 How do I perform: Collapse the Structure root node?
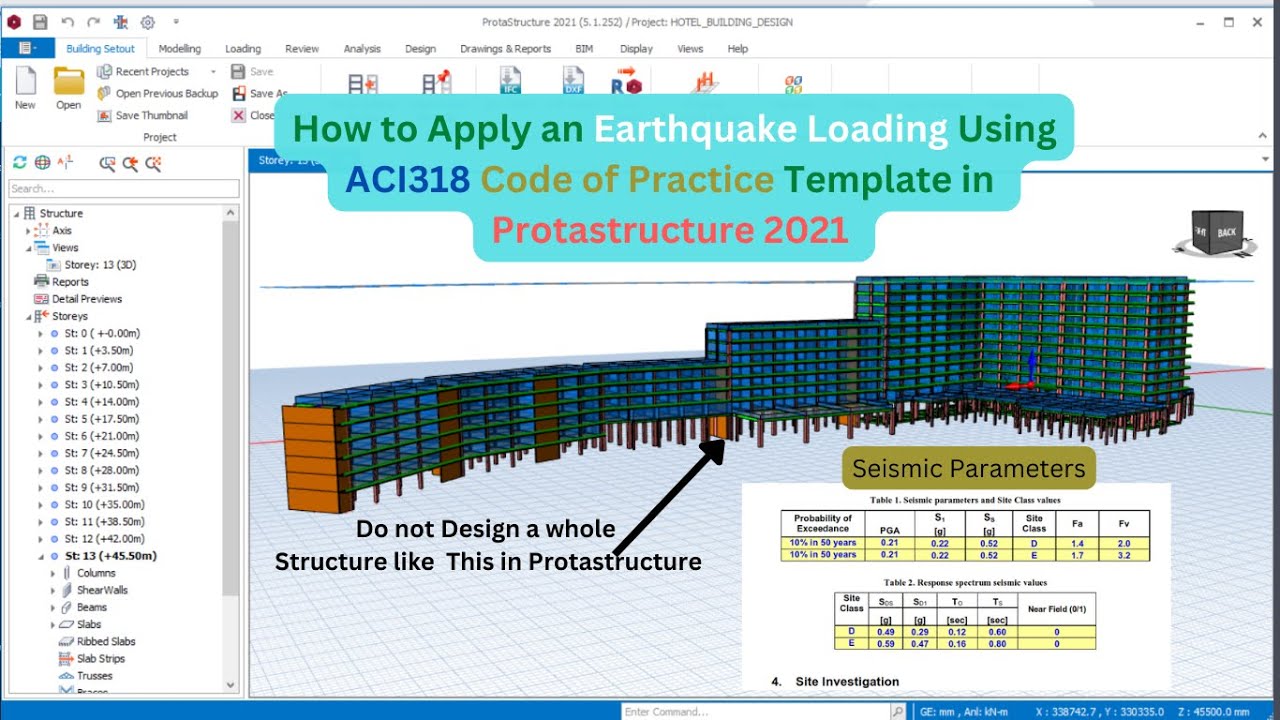[16, 214]
